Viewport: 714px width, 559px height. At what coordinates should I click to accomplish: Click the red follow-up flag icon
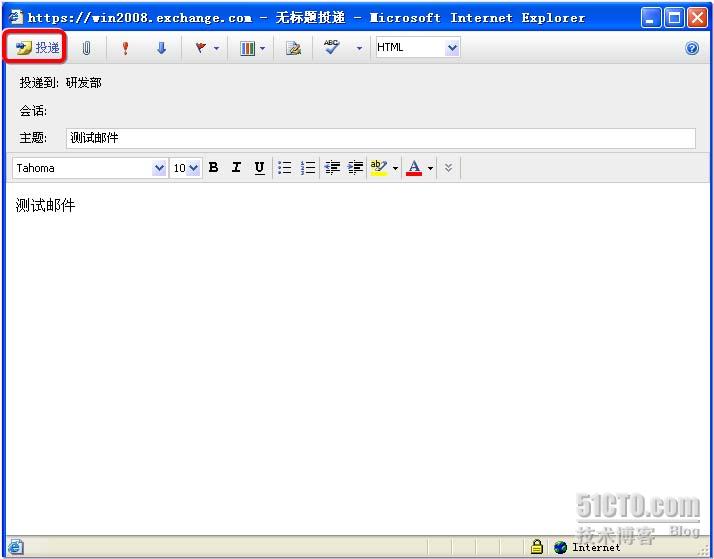200,48
